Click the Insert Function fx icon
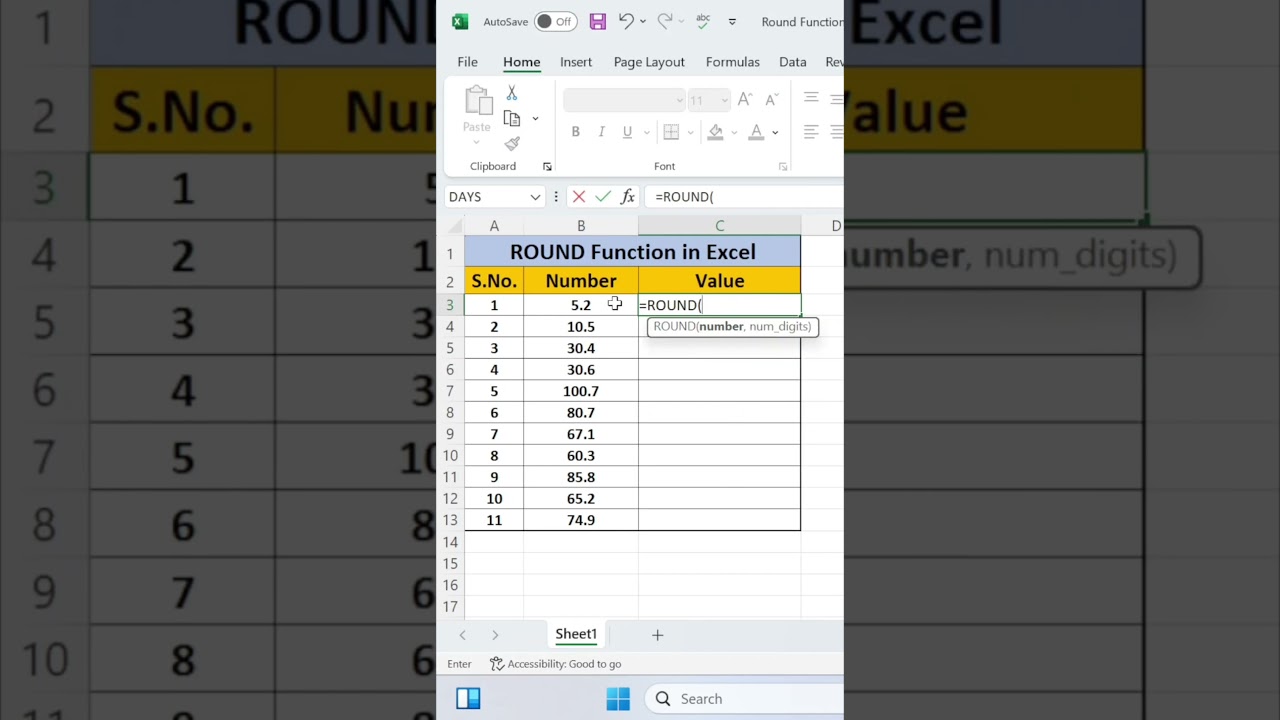The height and width of the screenshot is (720, 1280). pos(628,196)
